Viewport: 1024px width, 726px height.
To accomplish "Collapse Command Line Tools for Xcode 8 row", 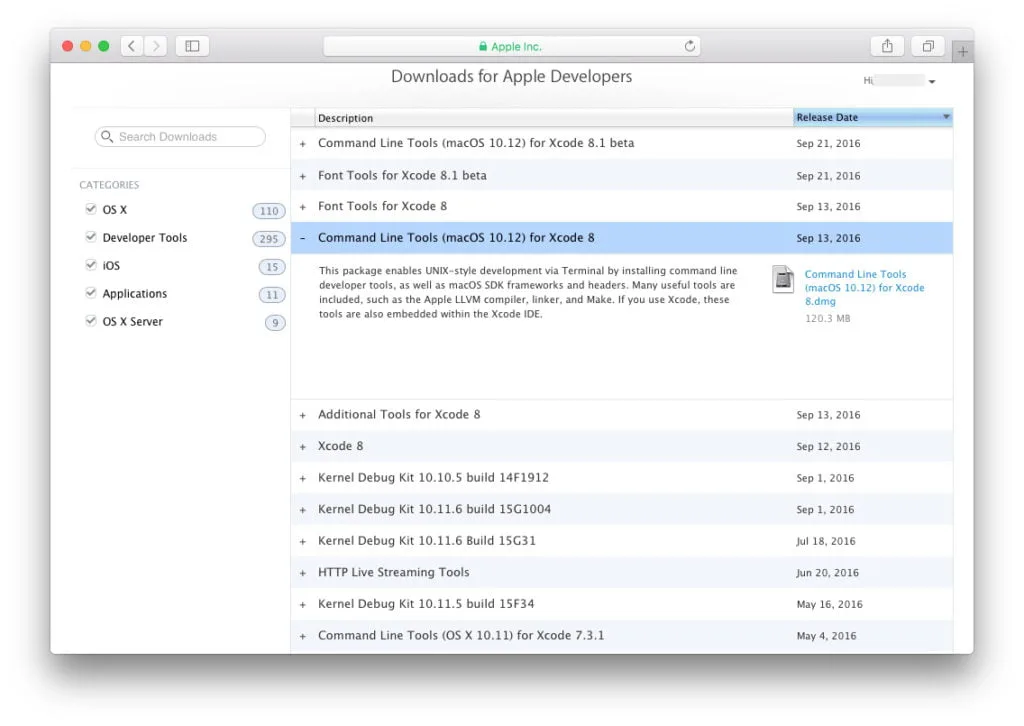I will click(302, 238).
